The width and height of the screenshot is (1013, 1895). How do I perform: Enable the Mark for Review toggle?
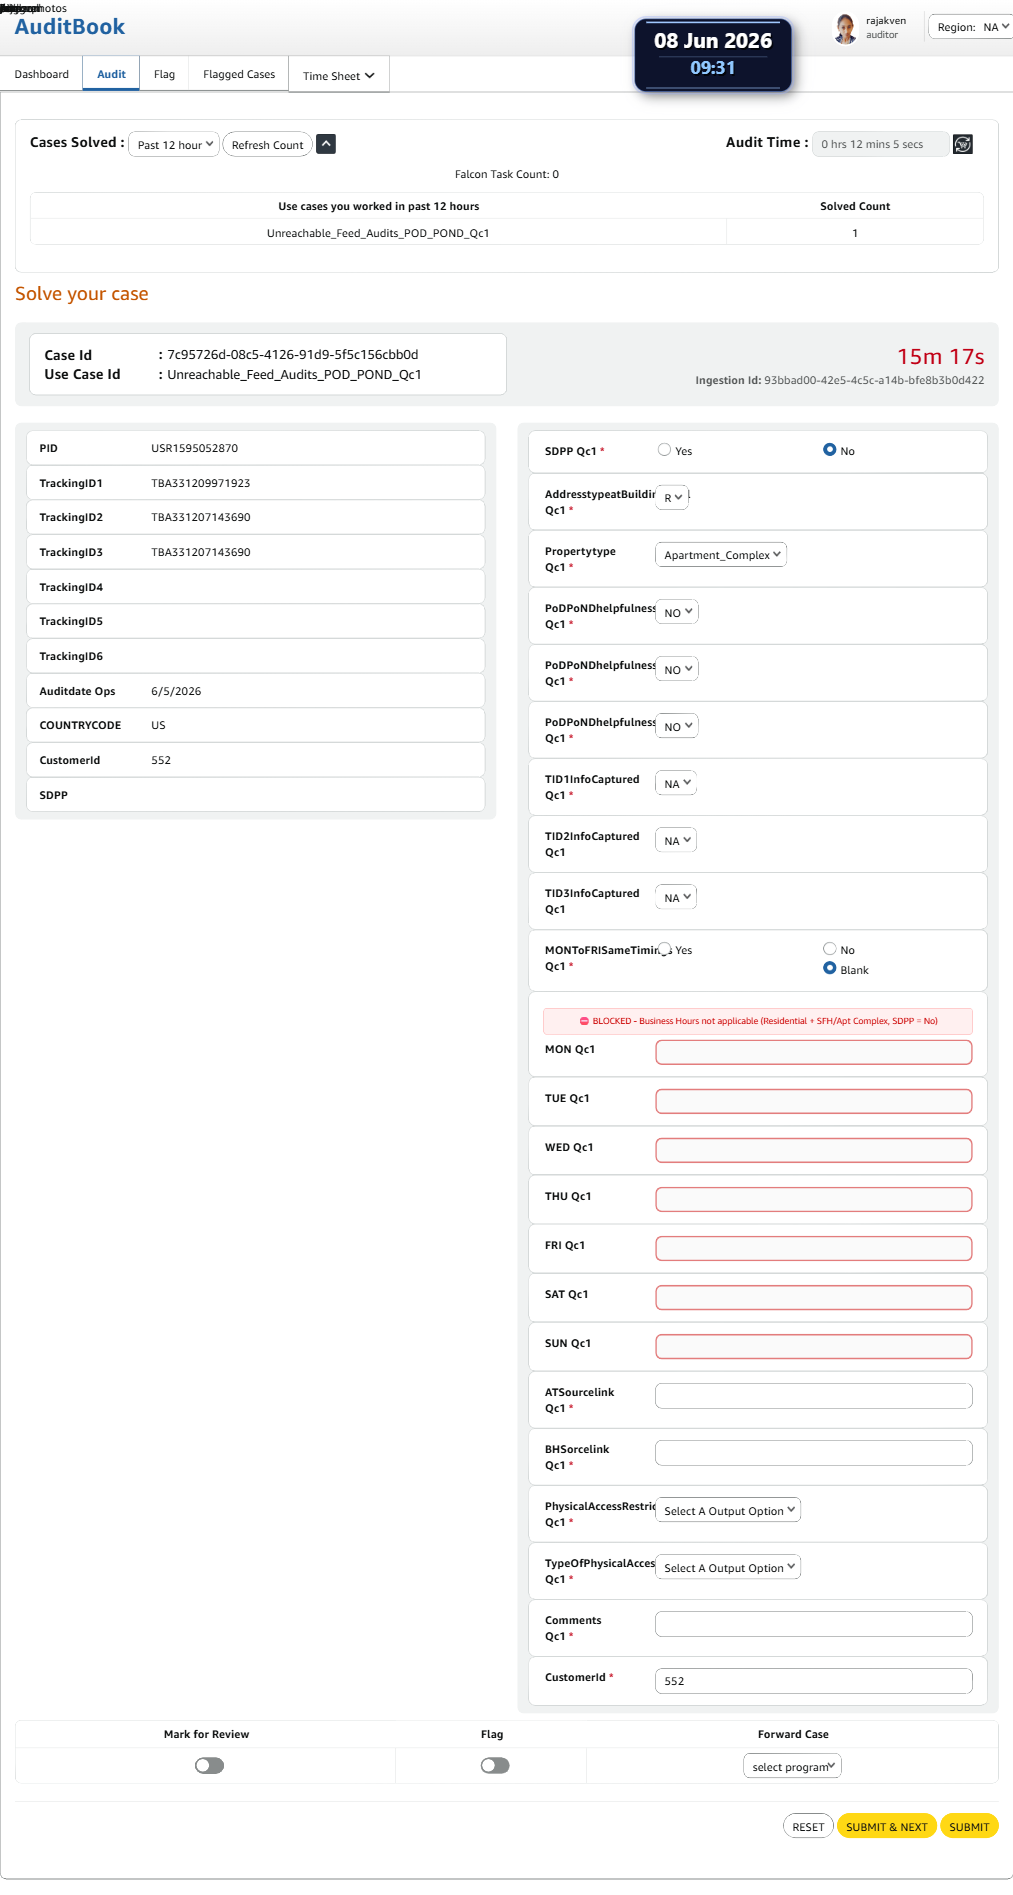[x=209, y=1765]
